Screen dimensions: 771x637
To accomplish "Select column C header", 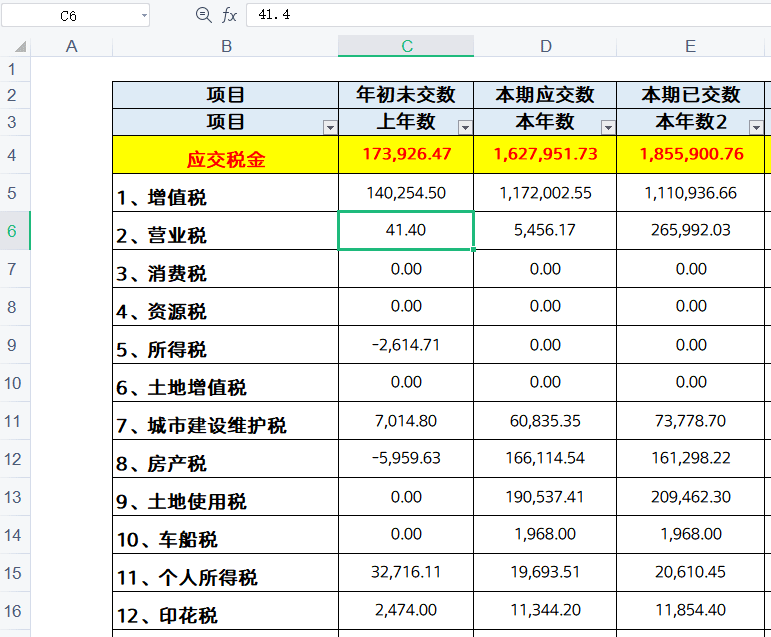I will (406, 46).
